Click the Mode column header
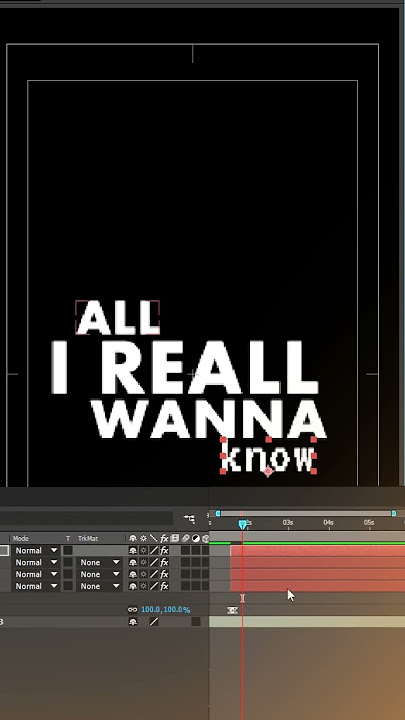Viewport: 405px width, 720px height. point(21,538)
